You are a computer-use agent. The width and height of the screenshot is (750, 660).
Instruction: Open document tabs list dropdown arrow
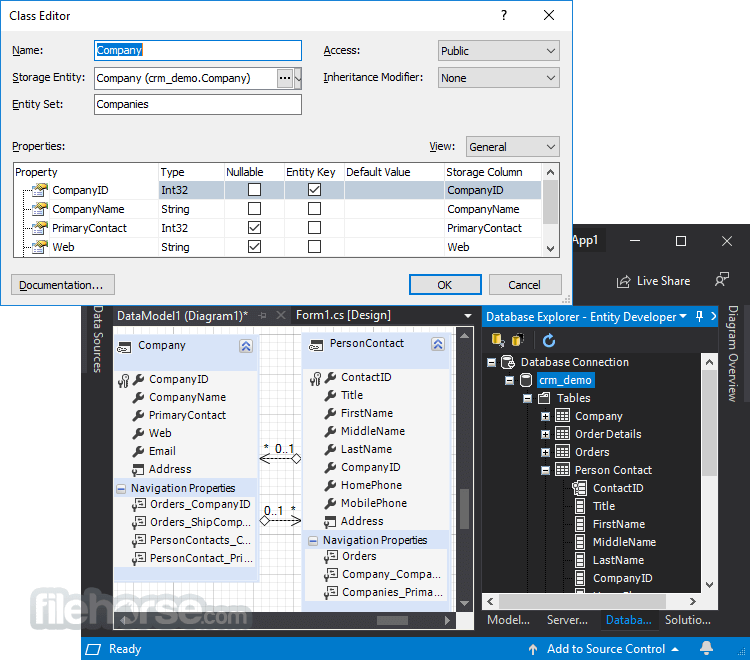(x=468, y=316)
